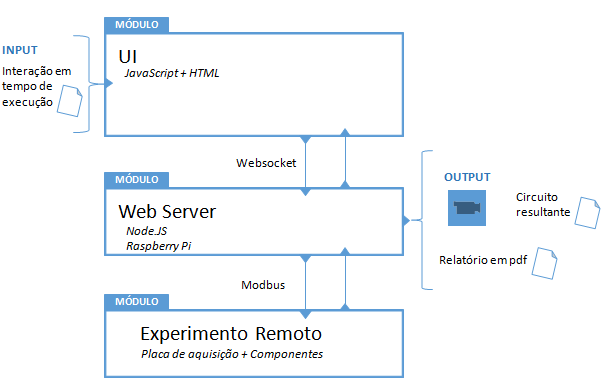Click the document icon beside Interação em tempo de execução
The width and height of the screenshot is (607, 384).
pos(70,101)
